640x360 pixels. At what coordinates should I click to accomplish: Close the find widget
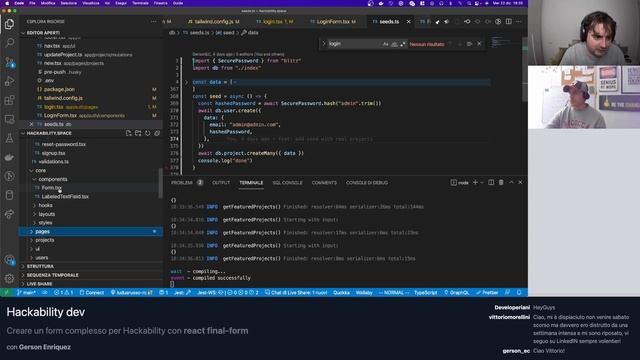(x=479, y=44)
